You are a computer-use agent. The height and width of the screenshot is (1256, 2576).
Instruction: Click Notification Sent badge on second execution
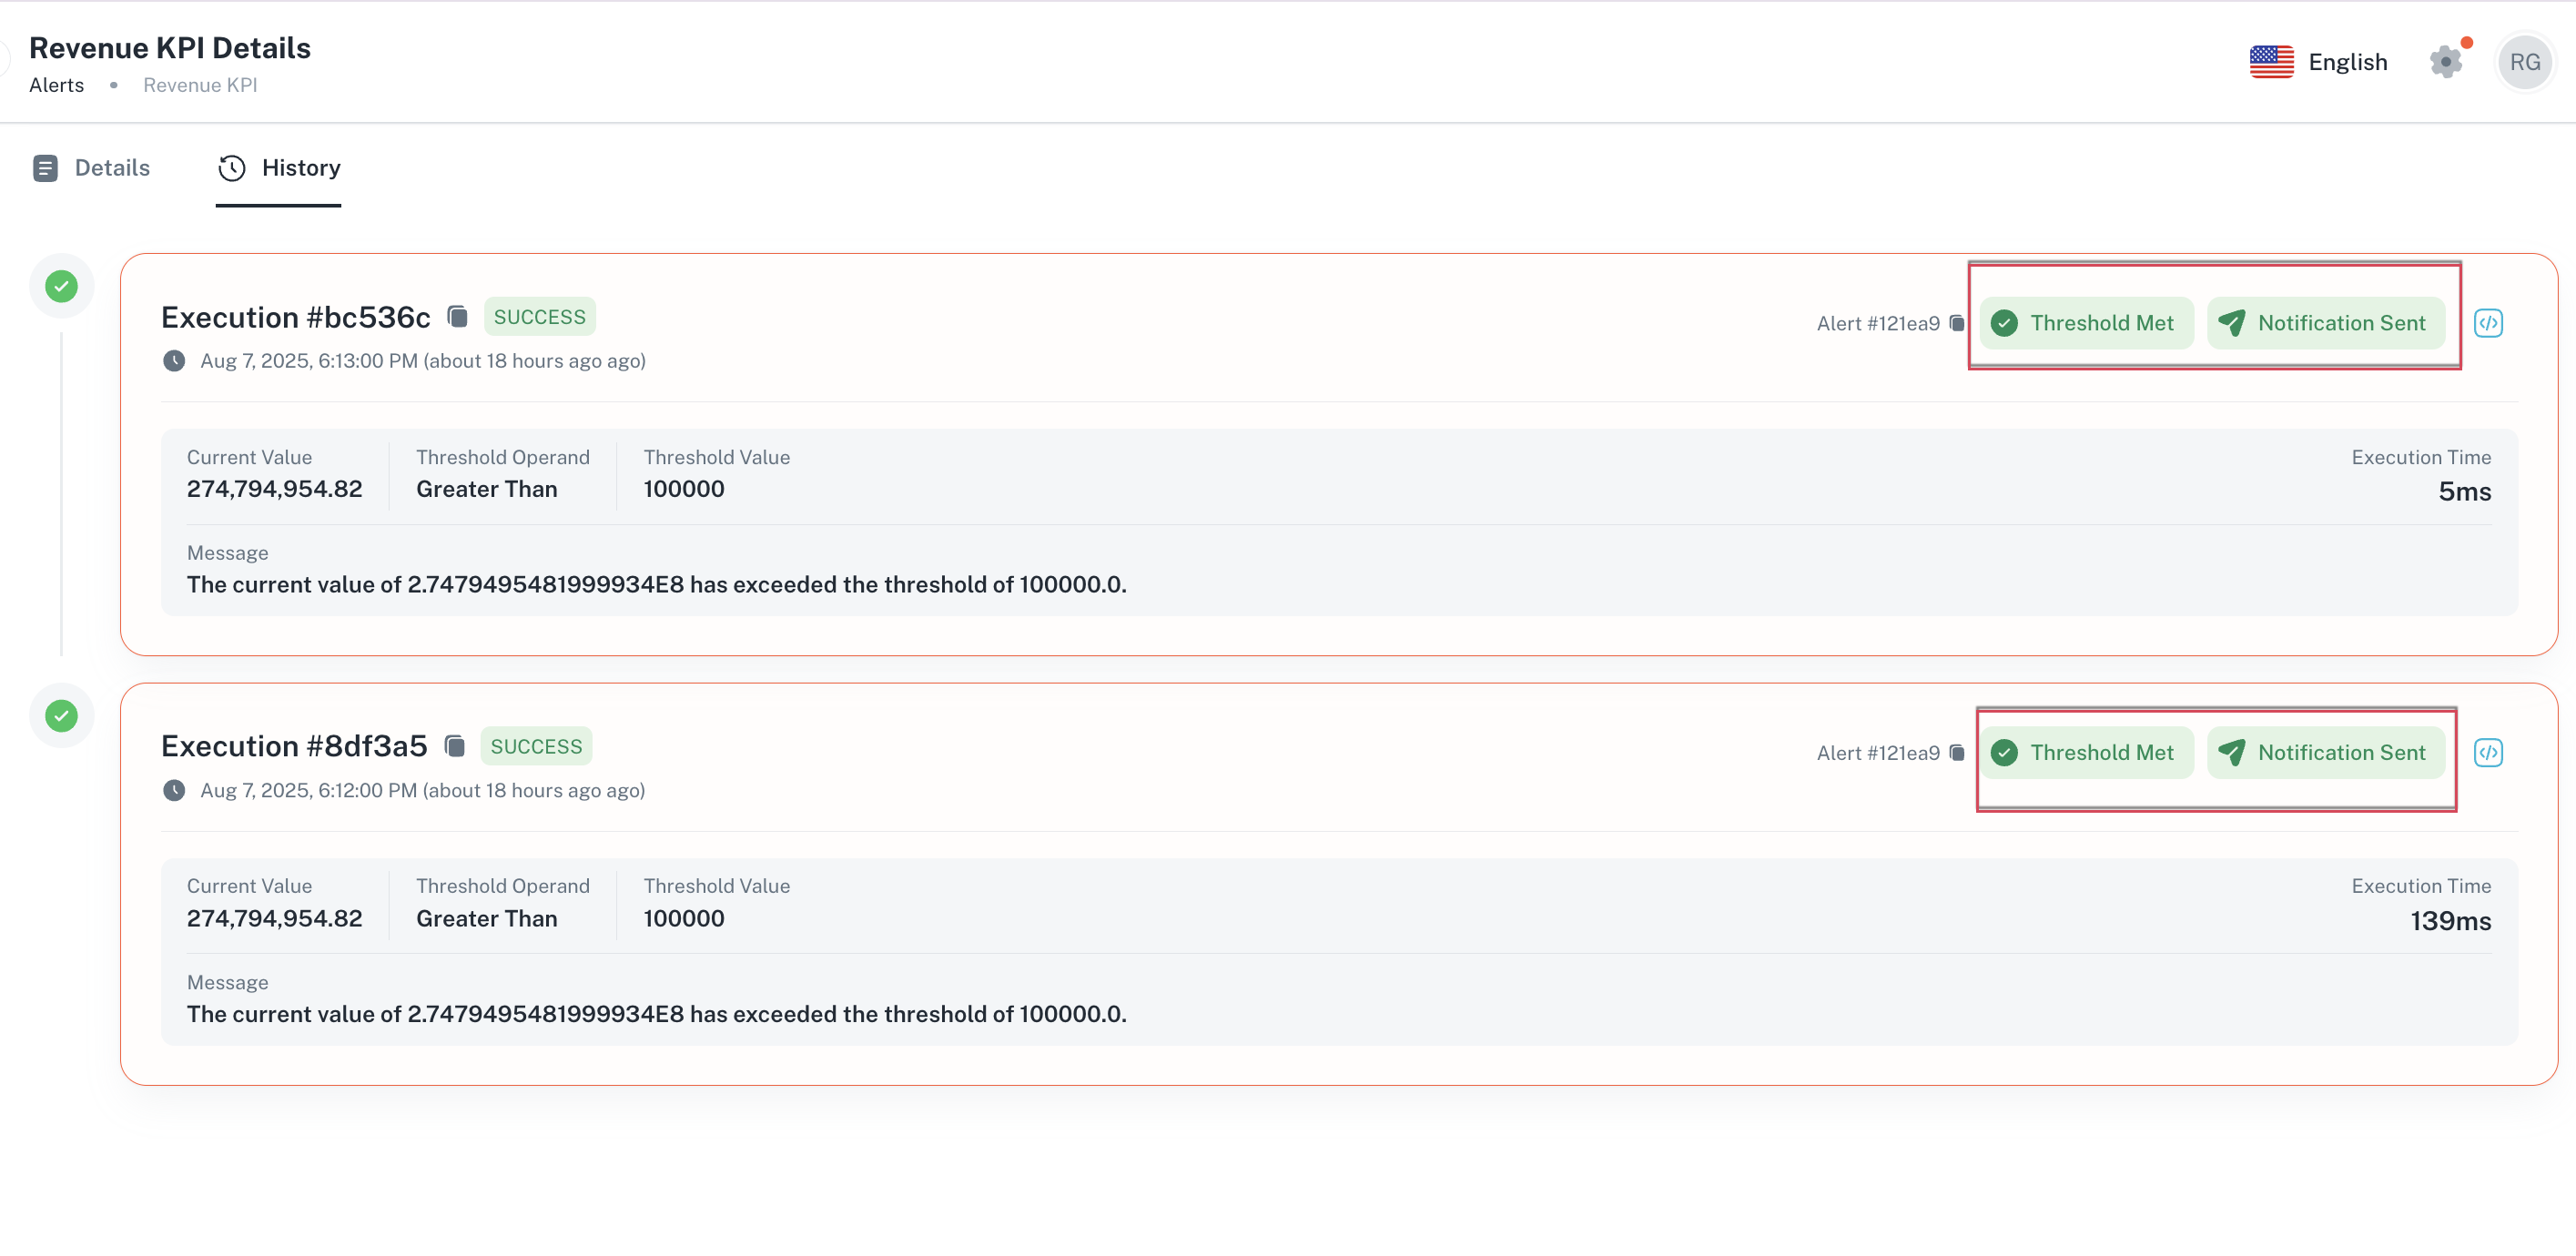coord(2325,752)
